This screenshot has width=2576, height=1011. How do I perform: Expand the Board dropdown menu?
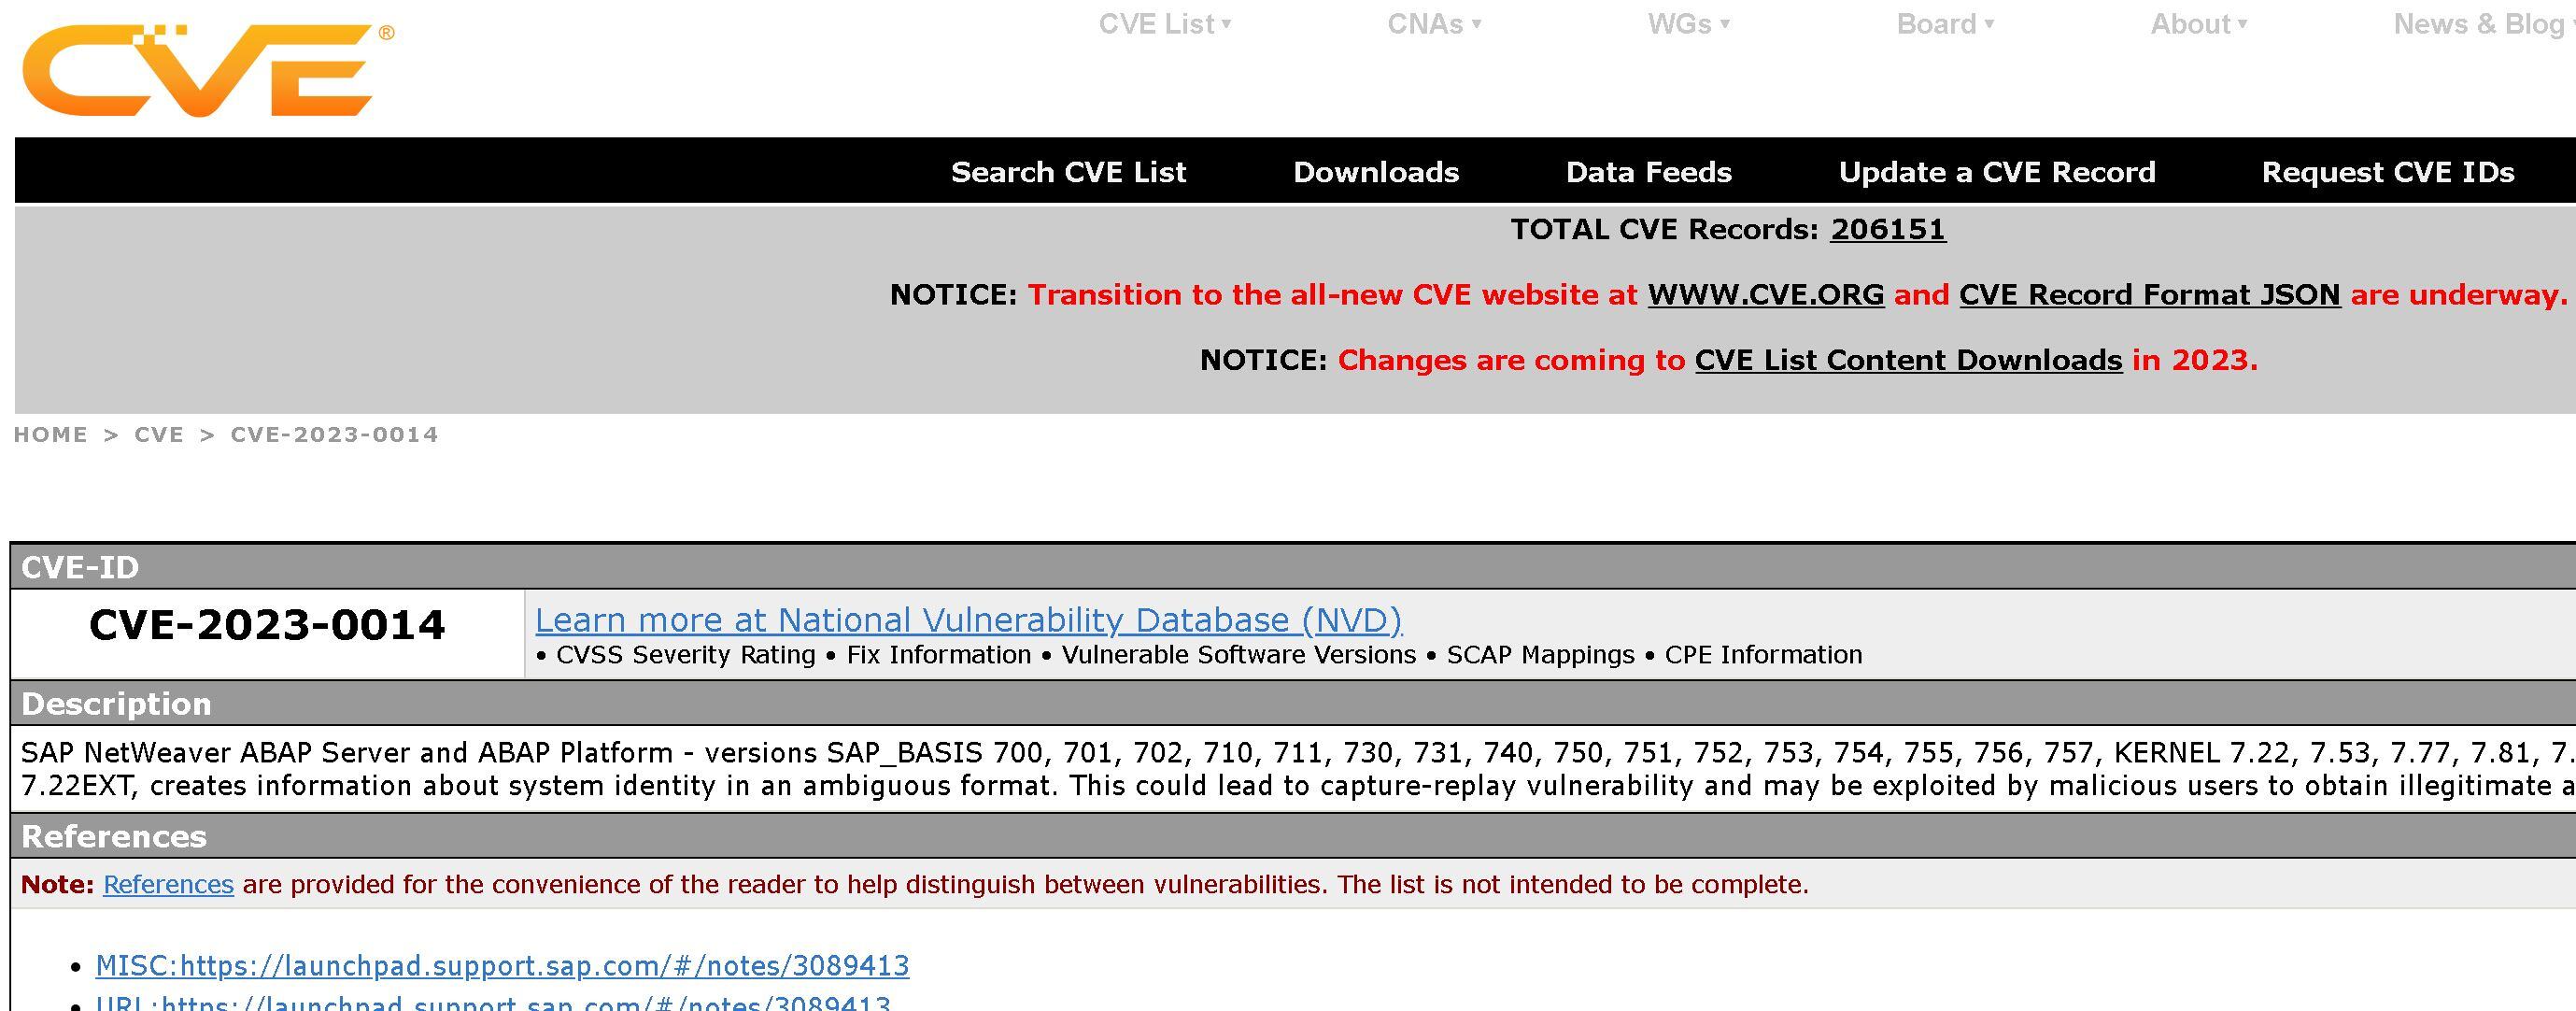click(x=1945, y=24)
